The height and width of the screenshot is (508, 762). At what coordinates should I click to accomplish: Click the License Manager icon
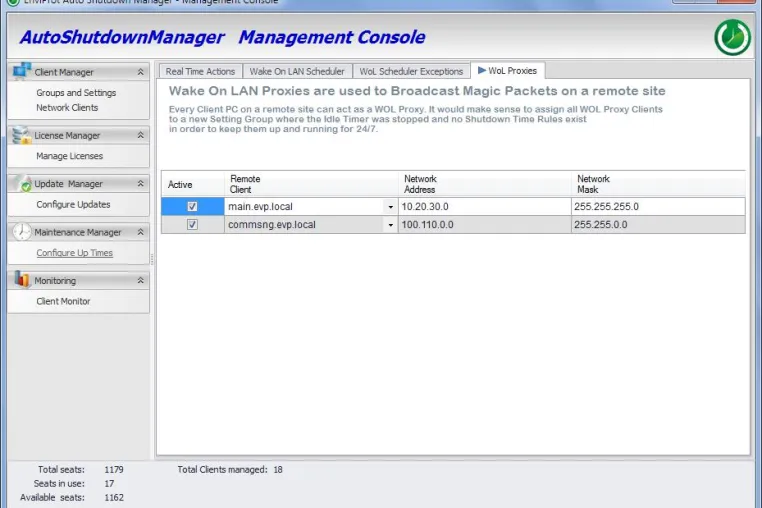[21, 135]
